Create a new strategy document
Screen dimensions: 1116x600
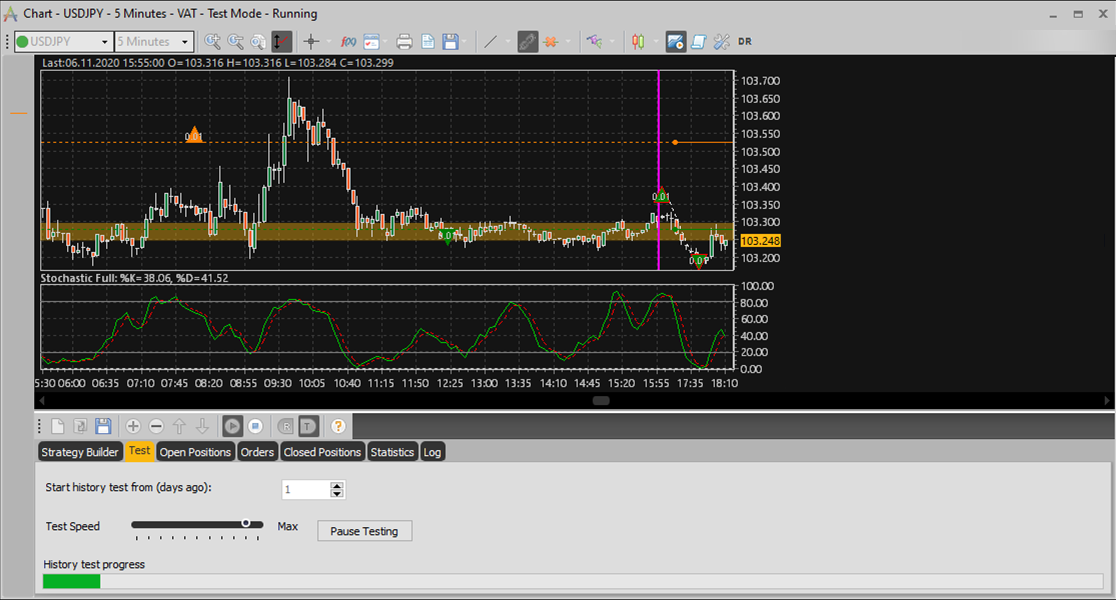click(58, 426)
